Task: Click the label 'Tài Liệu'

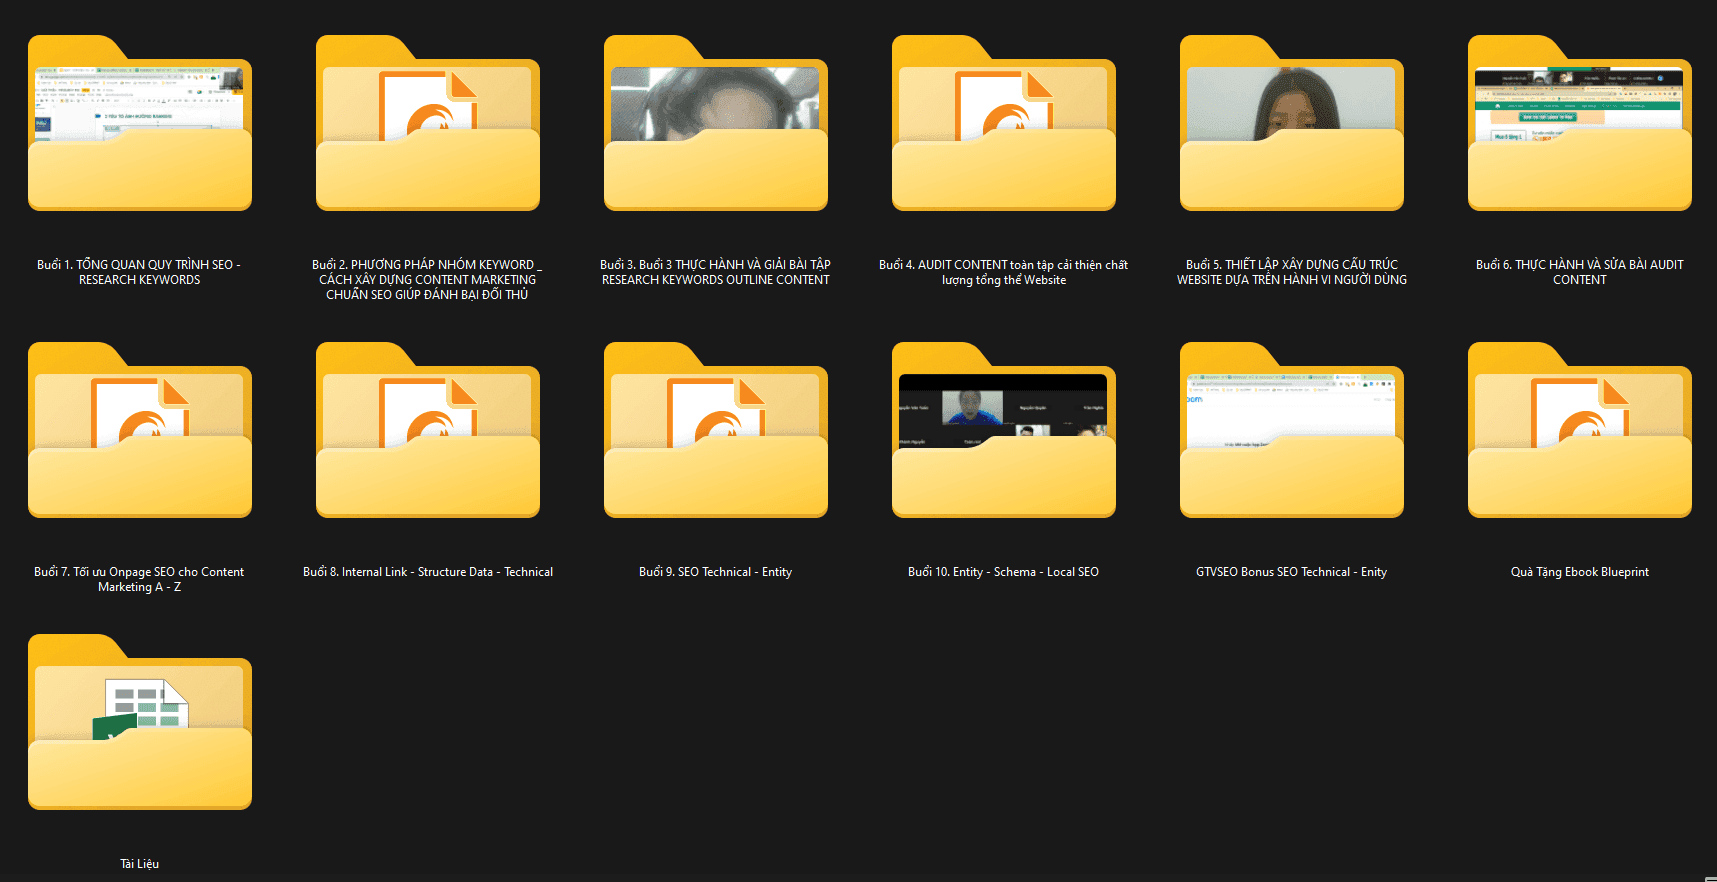Action: [140, 864]
